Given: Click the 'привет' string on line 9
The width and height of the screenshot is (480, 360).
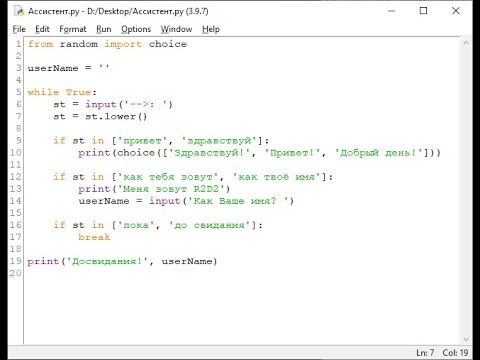Looking at the screenshot, I should [142, 141].
